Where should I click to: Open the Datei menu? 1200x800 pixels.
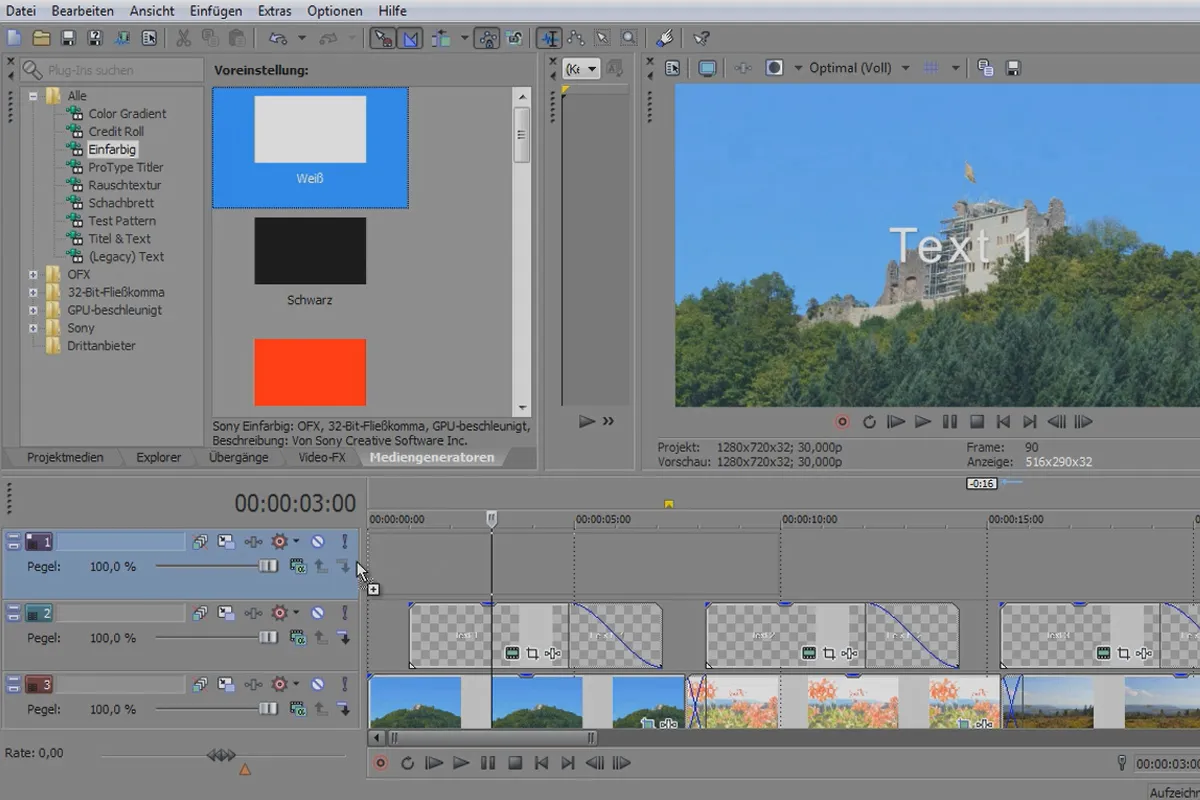click(x=22, y=11)
